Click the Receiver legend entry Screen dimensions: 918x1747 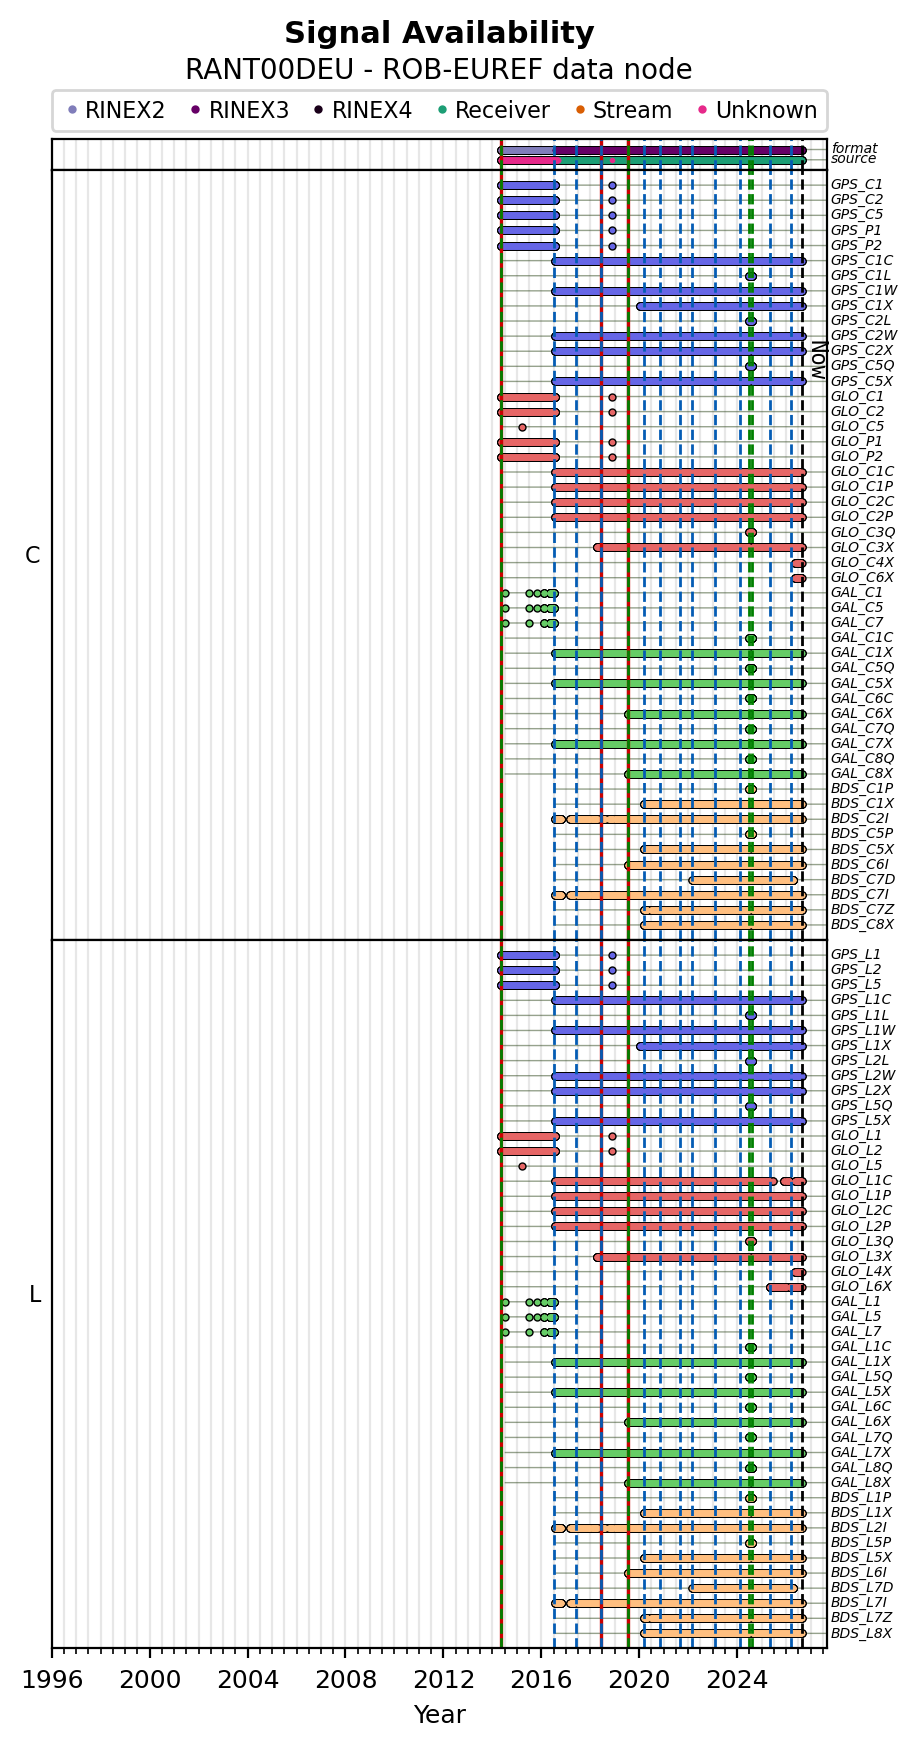[492, 110]
